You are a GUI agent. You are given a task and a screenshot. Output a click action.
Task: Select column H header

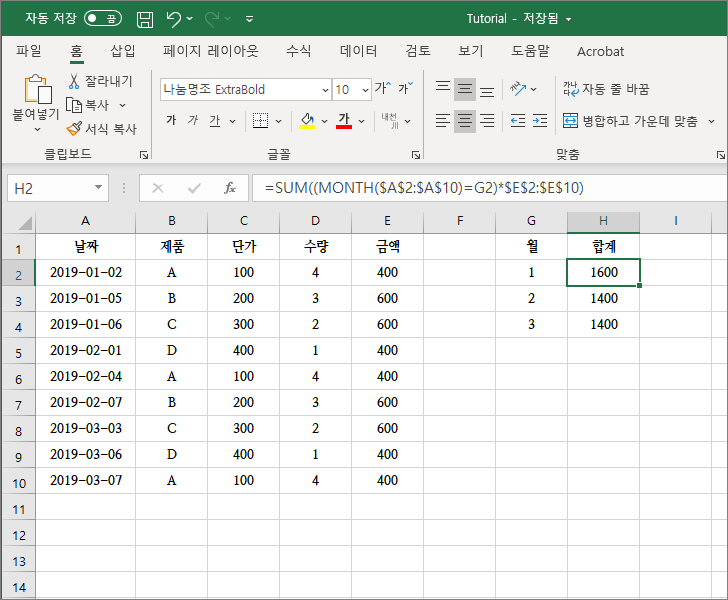point(603,222)
